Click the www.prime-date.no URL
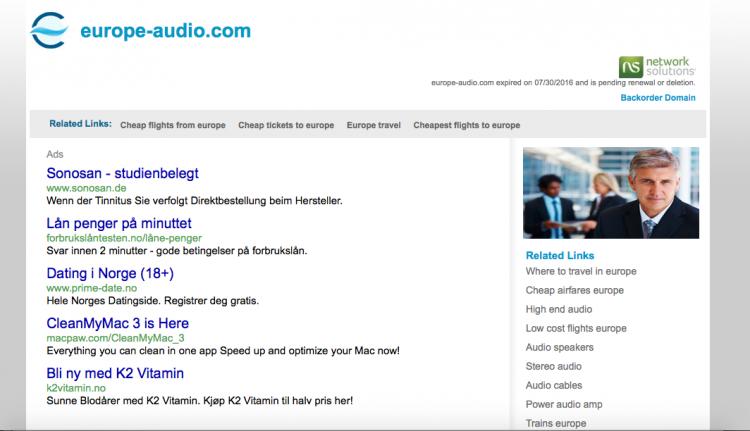This screenshot has width=750, height=431. tap(91, 288)
